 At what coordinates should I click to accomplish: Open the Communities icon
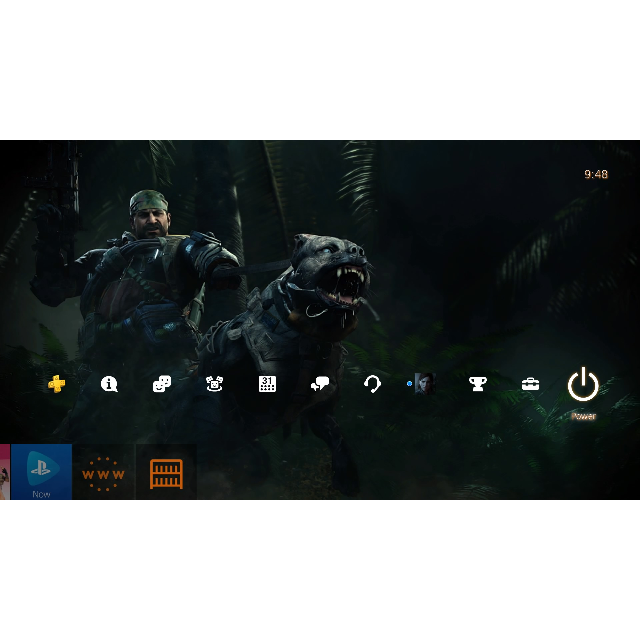pos(214,384)
